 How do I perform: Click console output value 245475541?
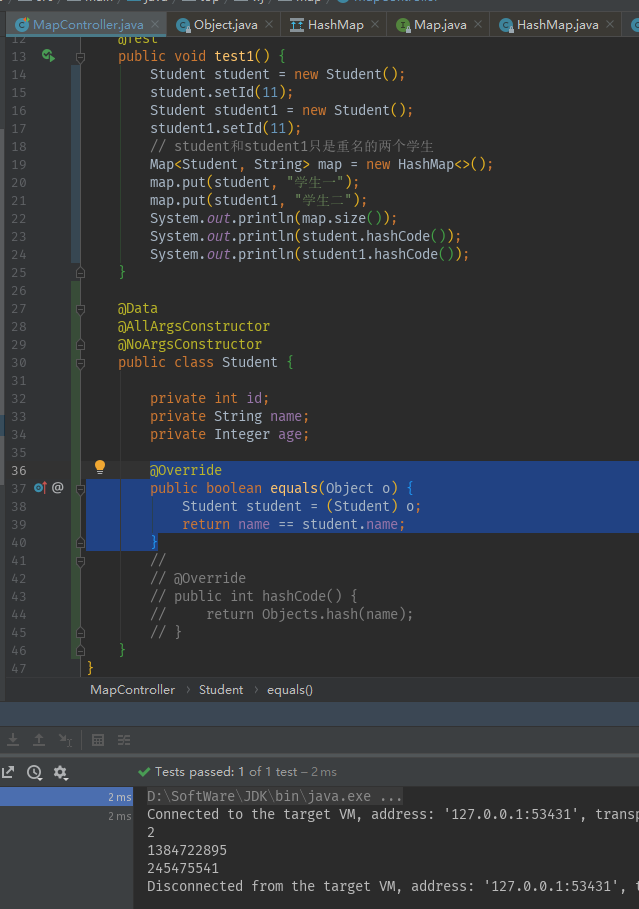[183, 868]
